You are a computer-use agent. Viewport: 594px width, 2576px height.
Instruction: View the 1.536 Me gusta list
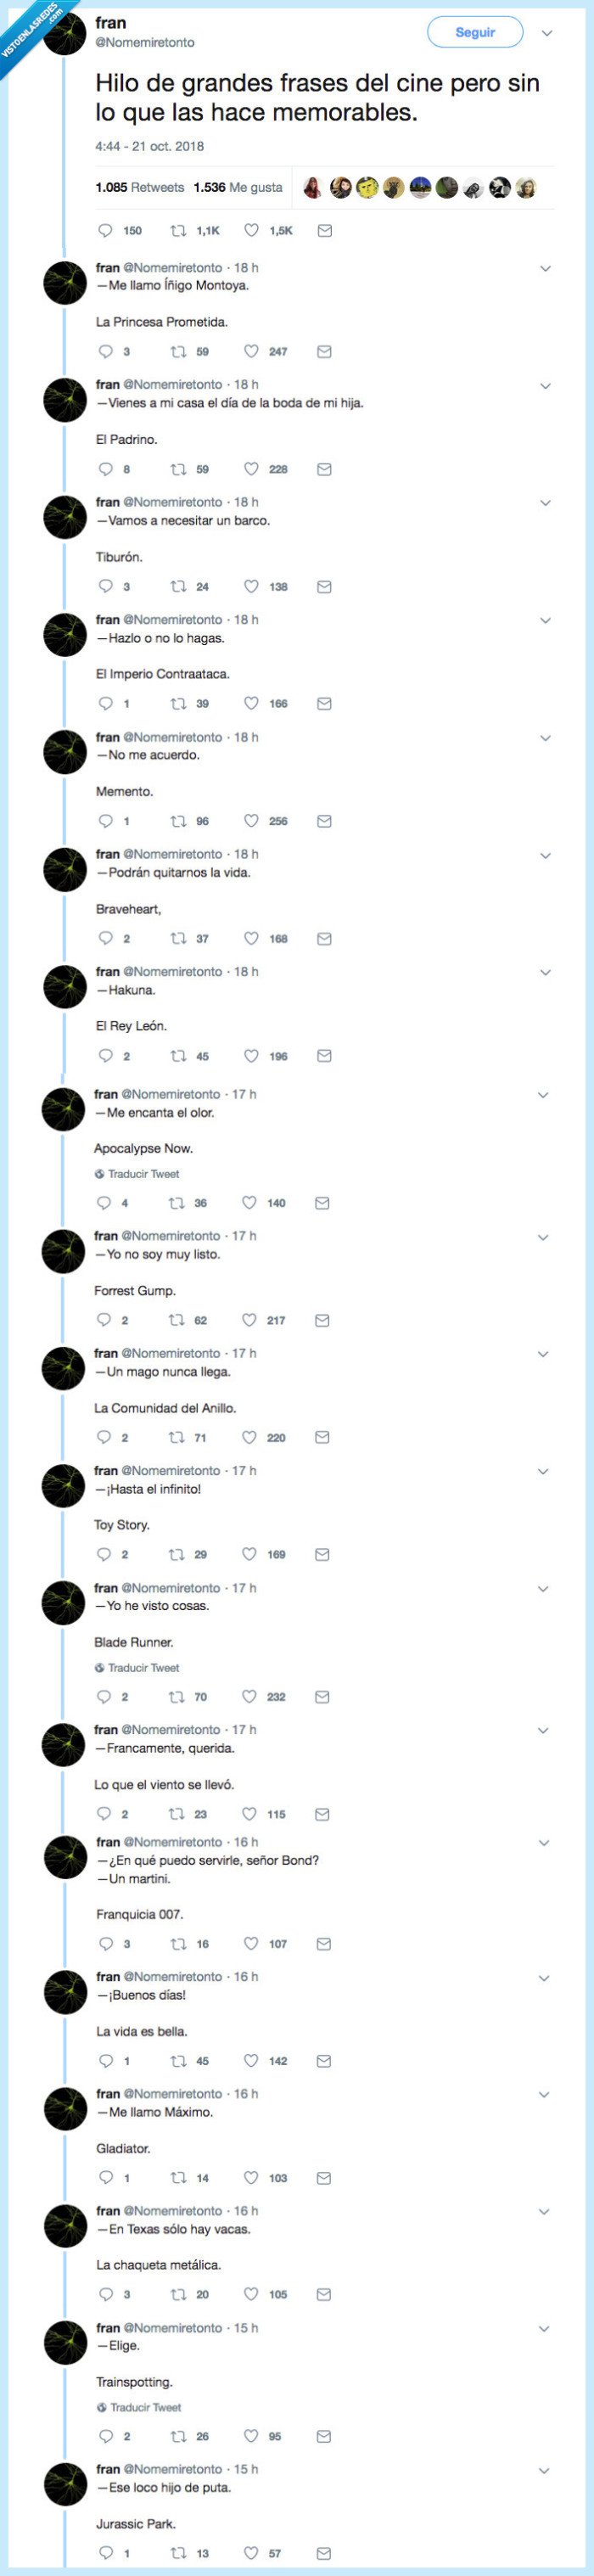coord(238,187)
